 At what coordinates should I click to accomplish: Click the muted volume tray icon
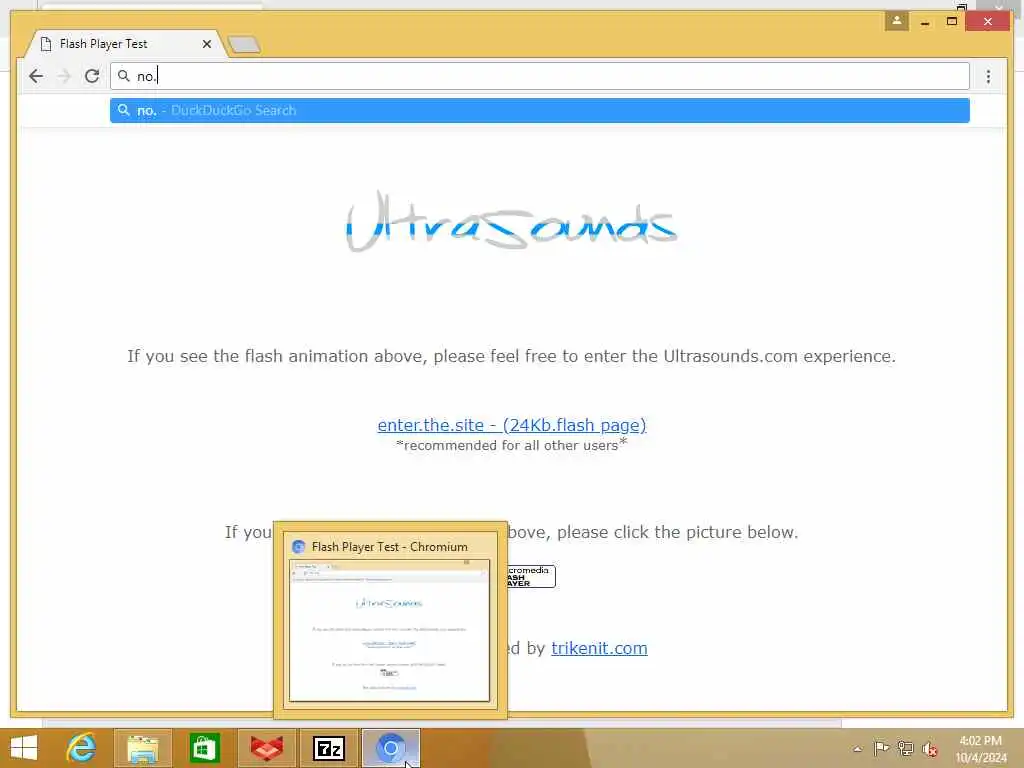click(x=930, y=748)
